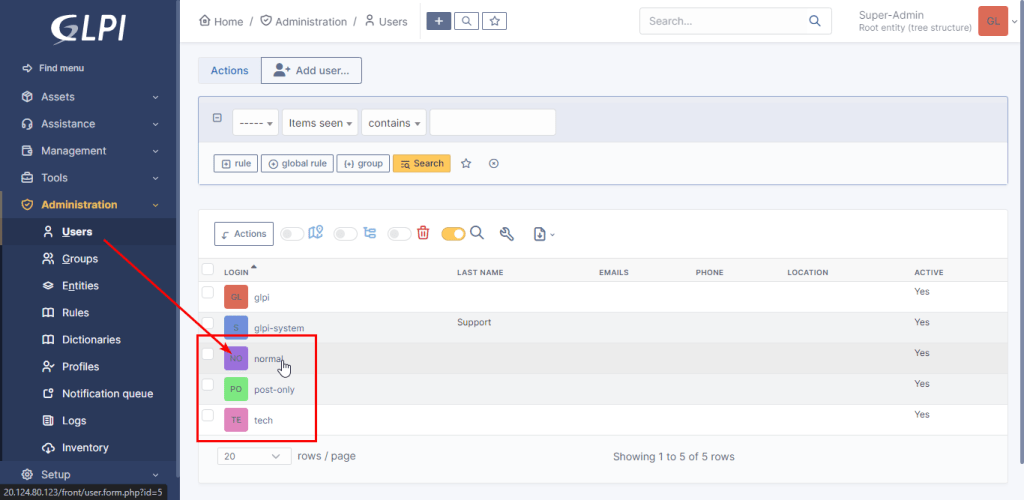Tick the checkbox for normal row

(x=208, y=354)
